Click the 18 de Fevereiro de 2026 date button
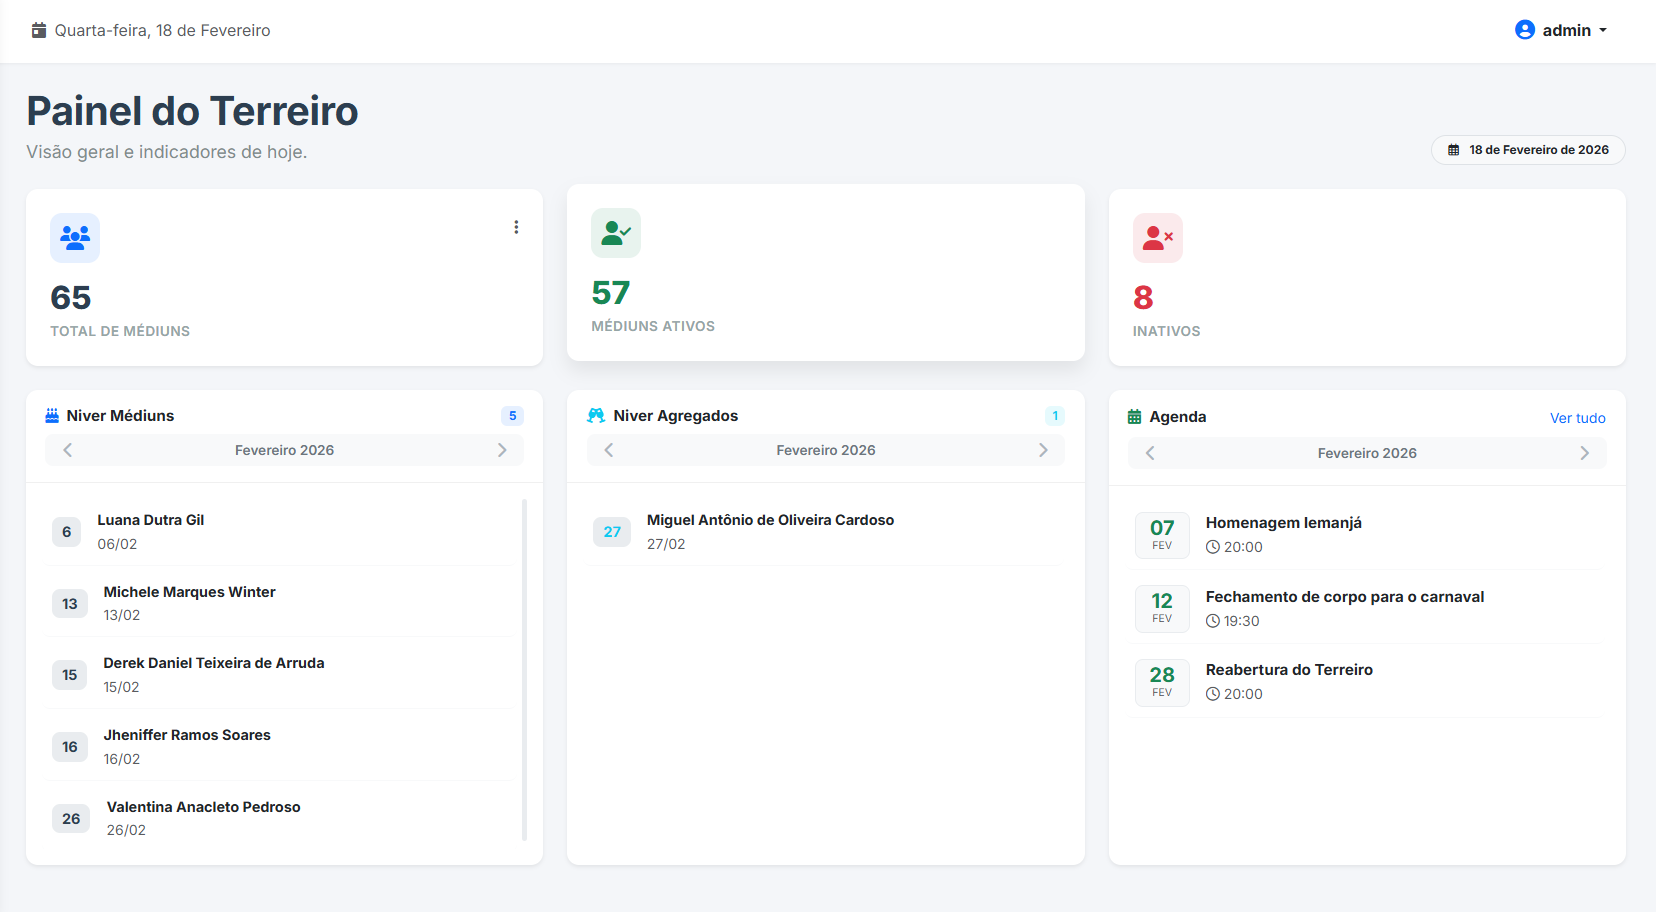The width and height of the screenshot is (1656, 912). point(1528,150)
